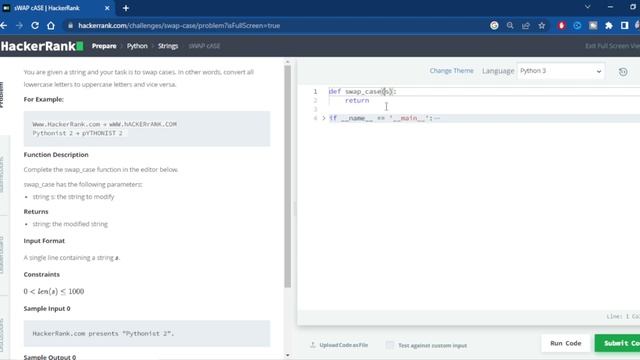Click the browser forward arrow

point(19,25)
